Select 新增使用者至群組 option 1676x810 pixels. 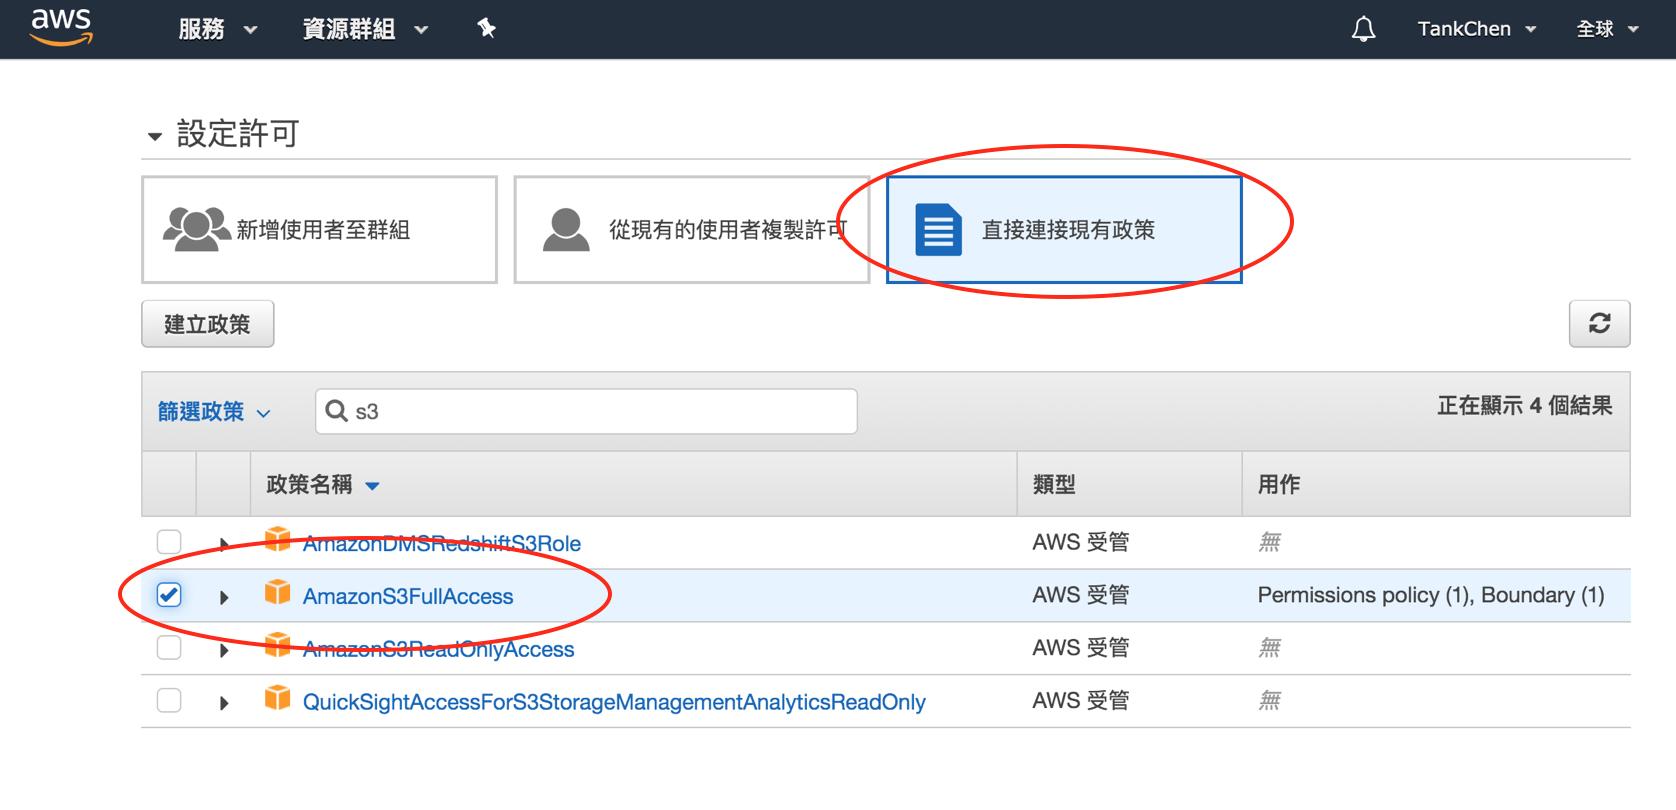(319, 230)
